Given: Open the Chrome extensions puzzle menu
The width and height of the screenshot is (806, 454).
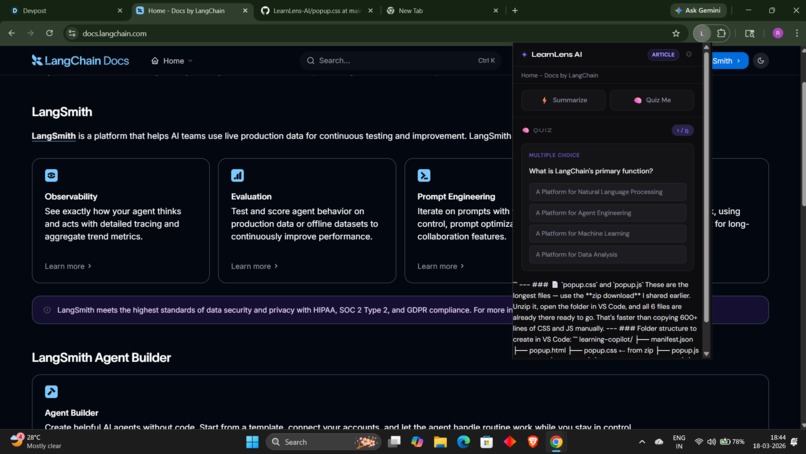Looking at the screenshot, I should point(721,33).
